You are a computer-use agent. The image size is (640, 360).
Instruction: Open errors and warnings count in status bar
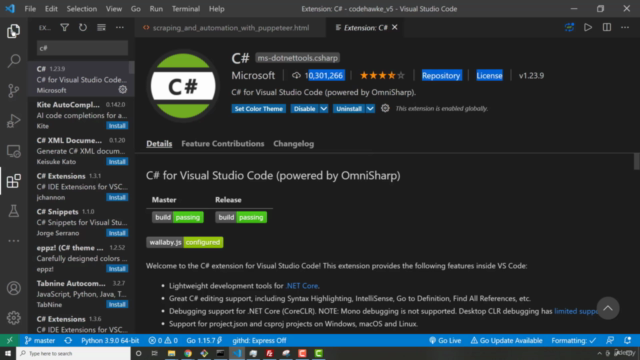point(163,340)
